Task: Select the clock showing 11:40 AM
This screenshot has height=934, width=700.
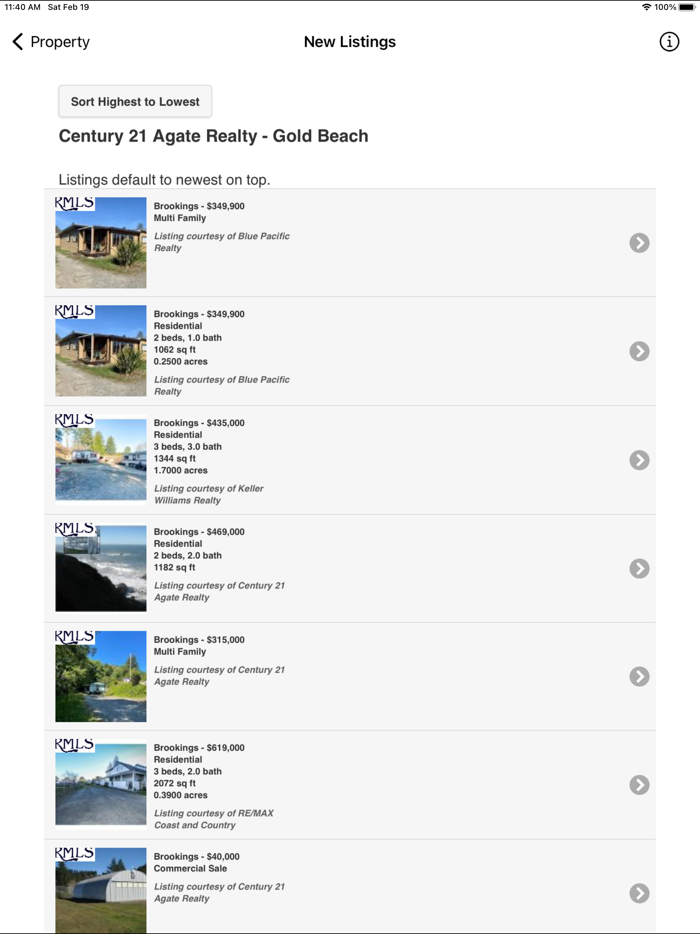Action: [x=24, y=6]
